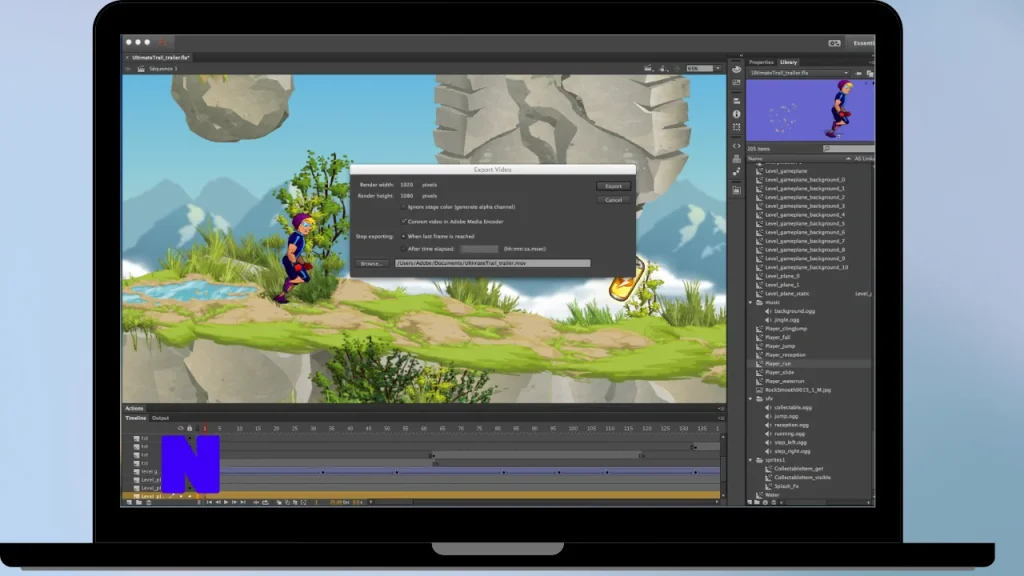The image size is (1024, 576).
Task: Click the Render width field
Action: (x=407, y=185)
